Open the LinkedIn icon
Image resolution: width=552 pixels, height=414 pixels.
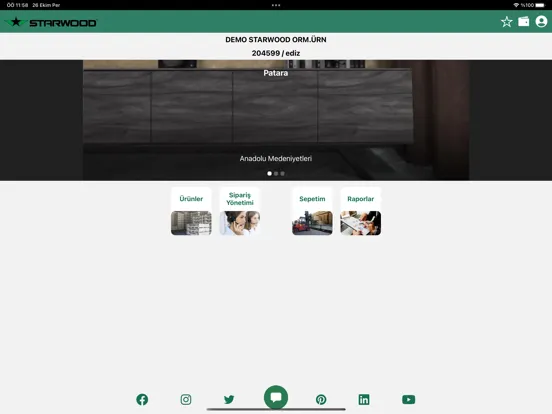click(x=364, y=399)
